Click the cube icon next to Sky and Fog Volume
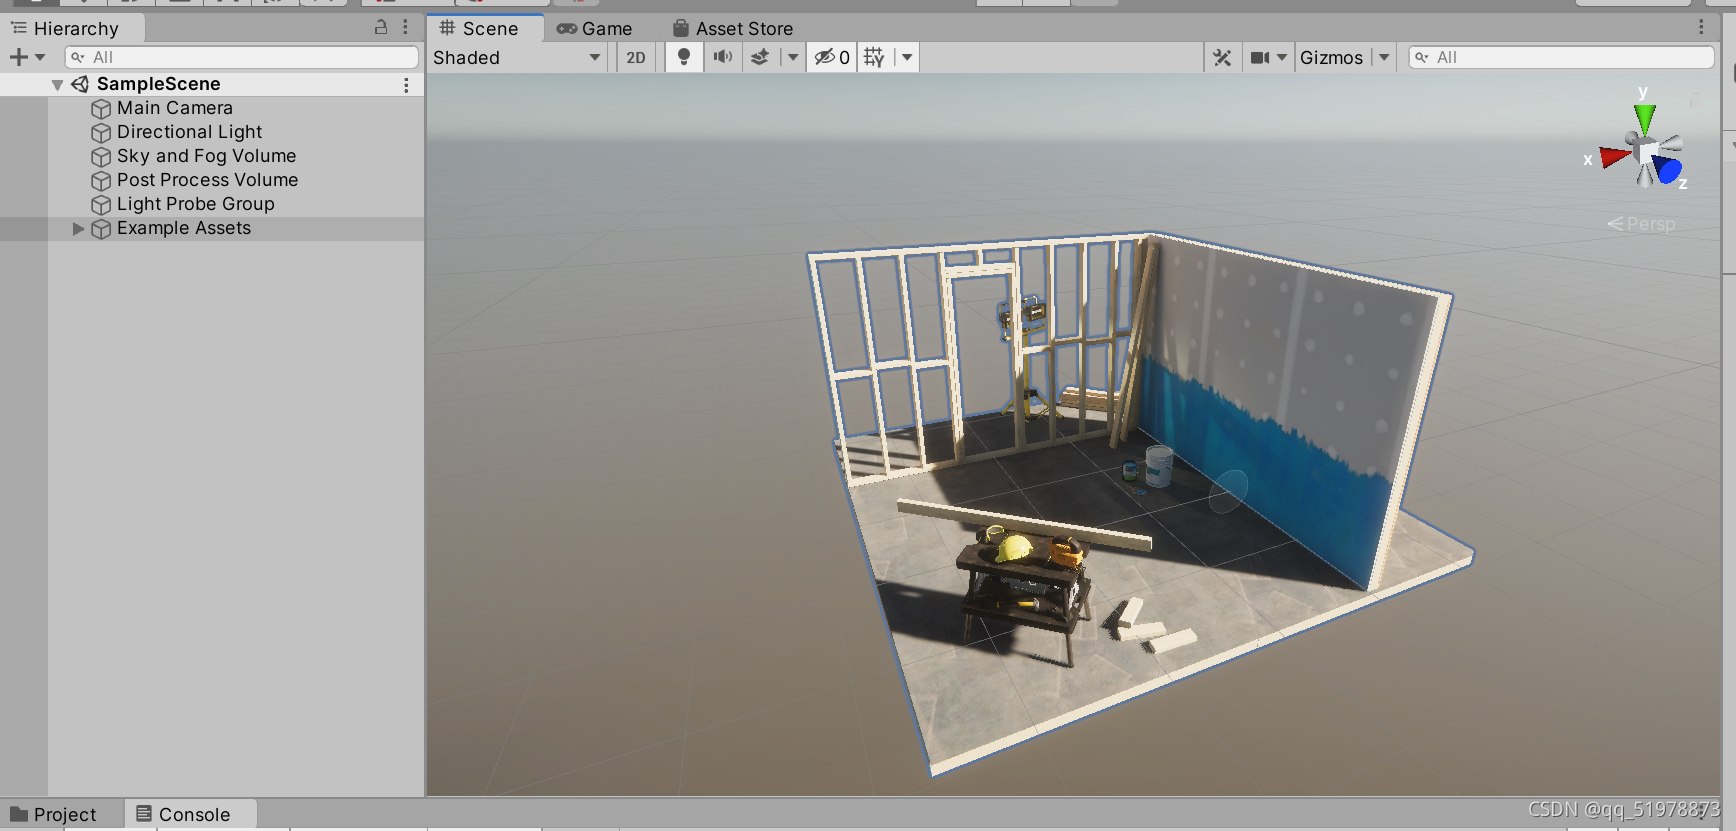Screen dimensions: 1736x831 (101, 157)
